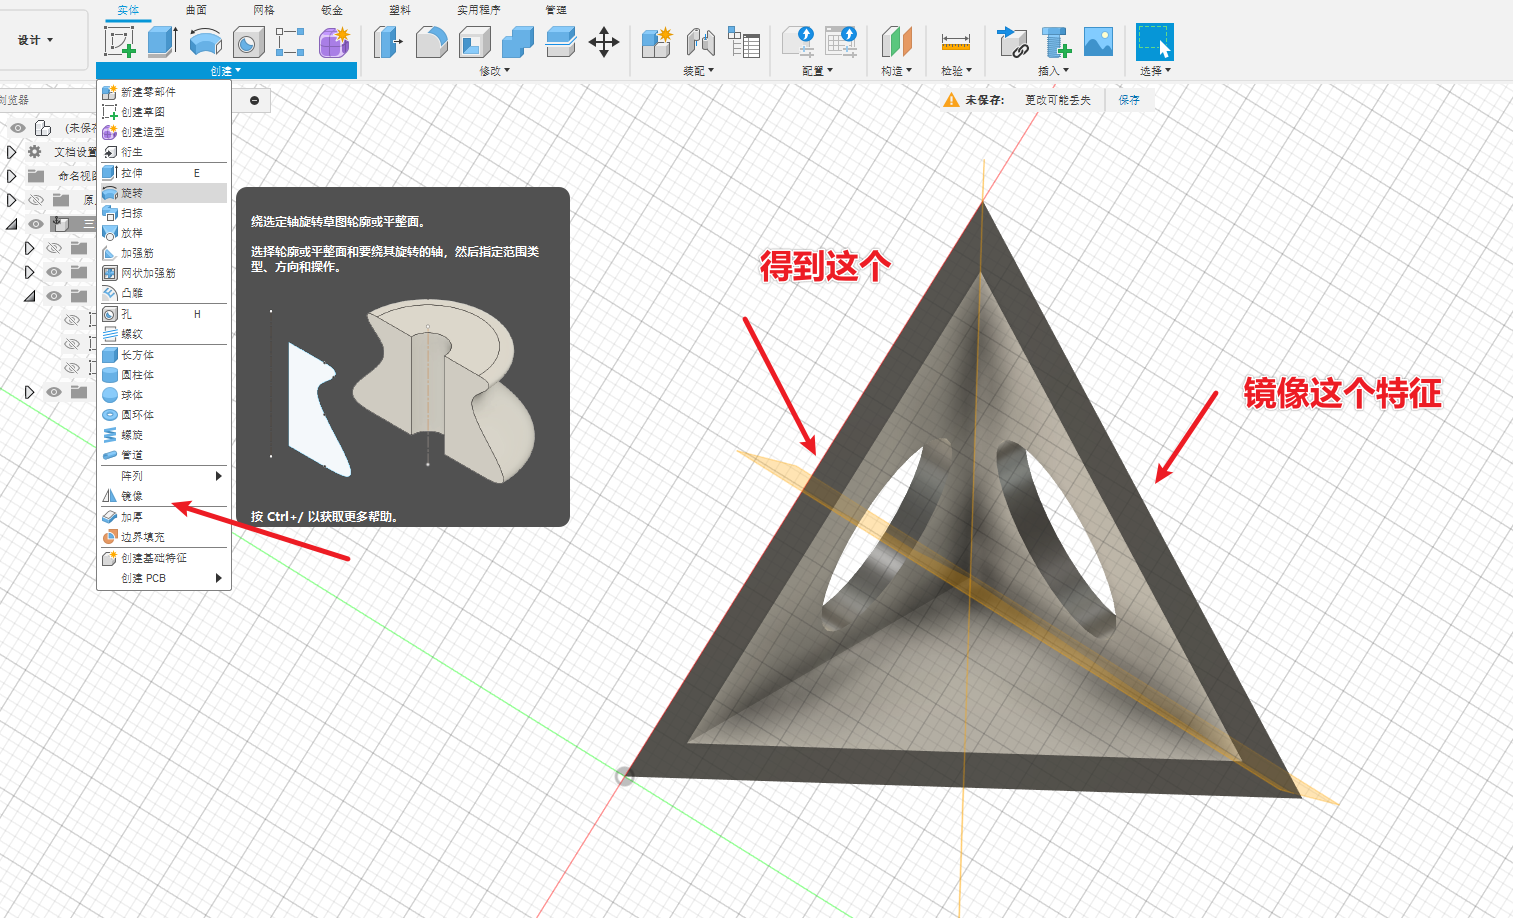The height and width of the screenshot is (918, 1513).
Task: Select the Extrude icon in the toolbar
Action: (x=162, y=42)
